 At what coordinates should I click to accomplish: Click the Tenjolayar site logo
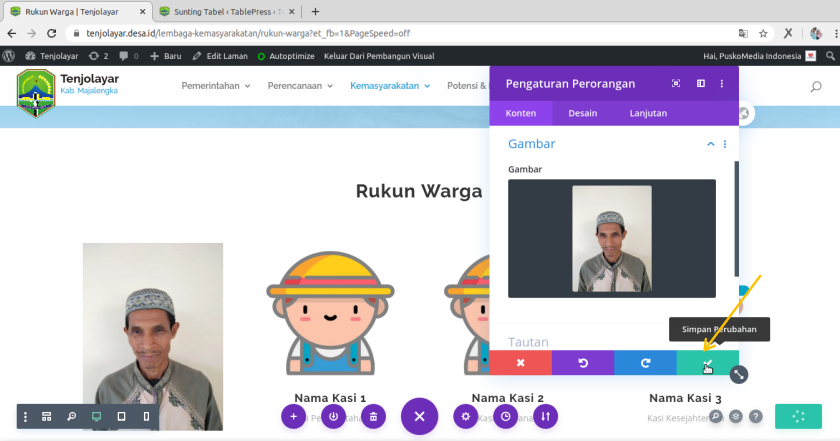coord(36,93)
